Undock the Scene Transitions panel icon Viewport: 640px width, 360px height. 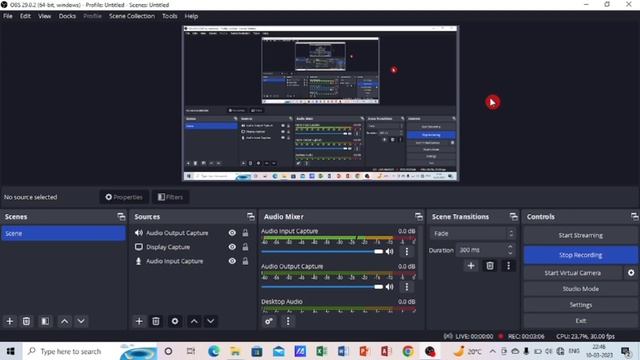pos(513,216)
